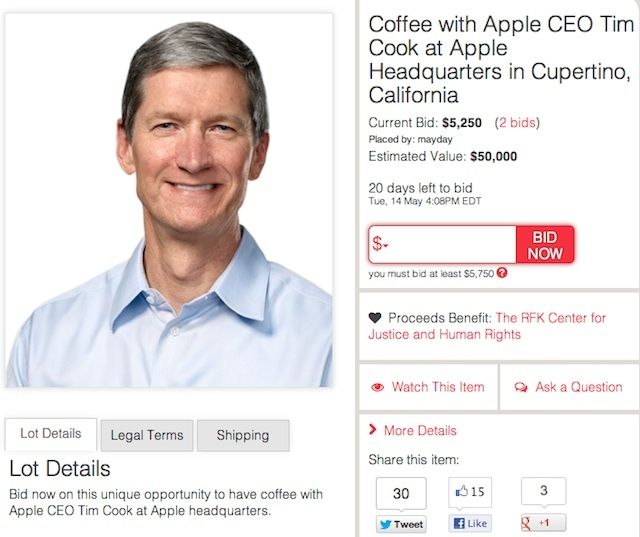
Task: Click the Watch This Item eye icon
Action: point(378,388)
